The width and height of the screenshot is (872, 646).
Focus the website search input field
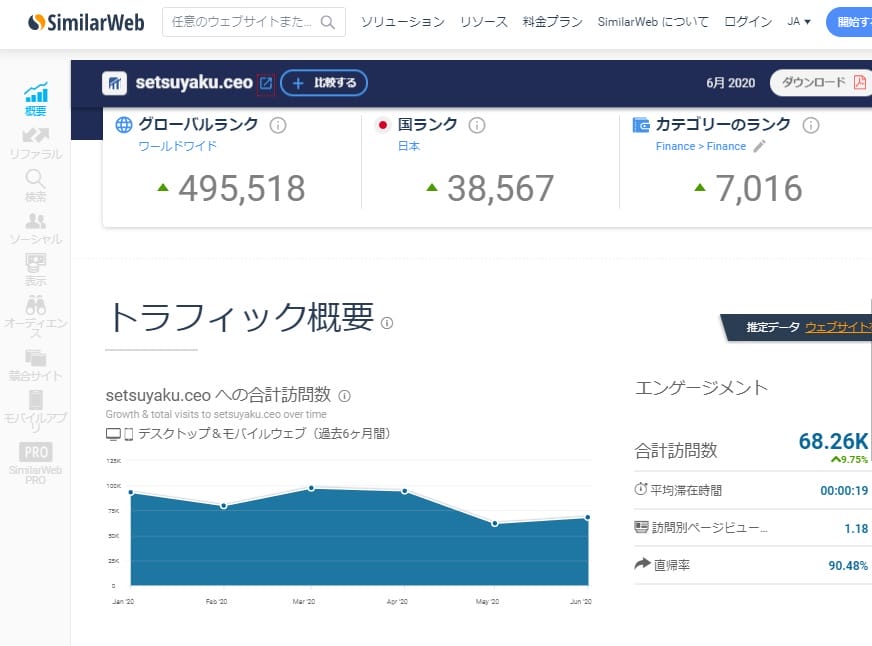(254, 22)
